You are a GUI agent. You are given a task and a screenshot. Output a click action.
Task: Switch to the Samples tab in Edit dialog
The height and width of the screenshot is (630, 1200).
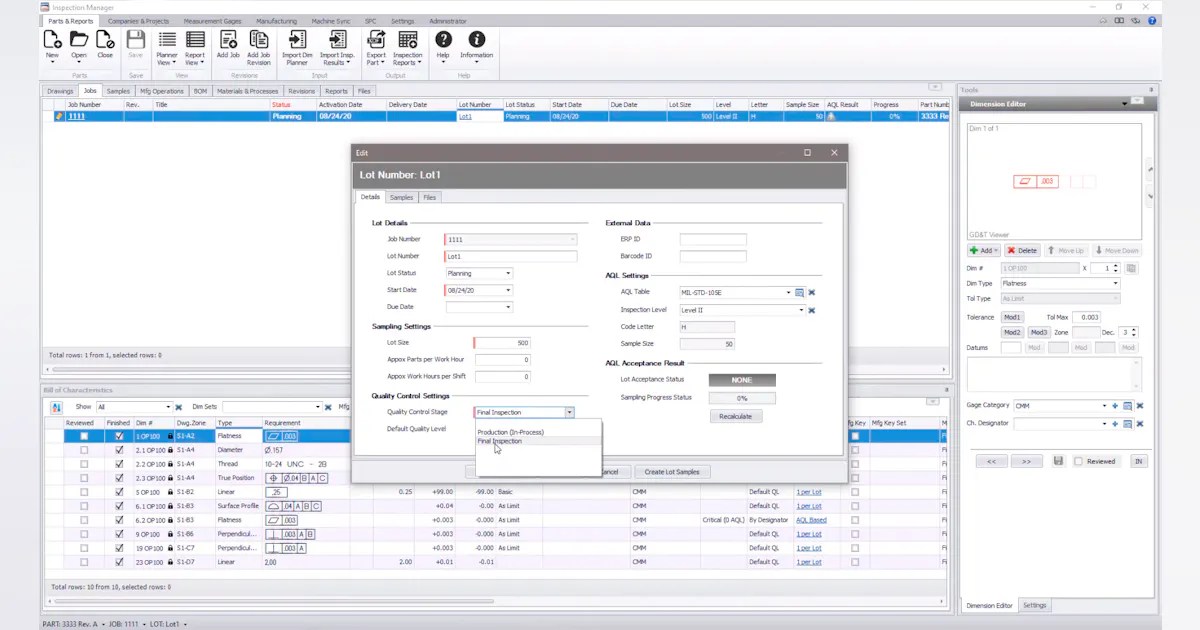pos(401,197)
